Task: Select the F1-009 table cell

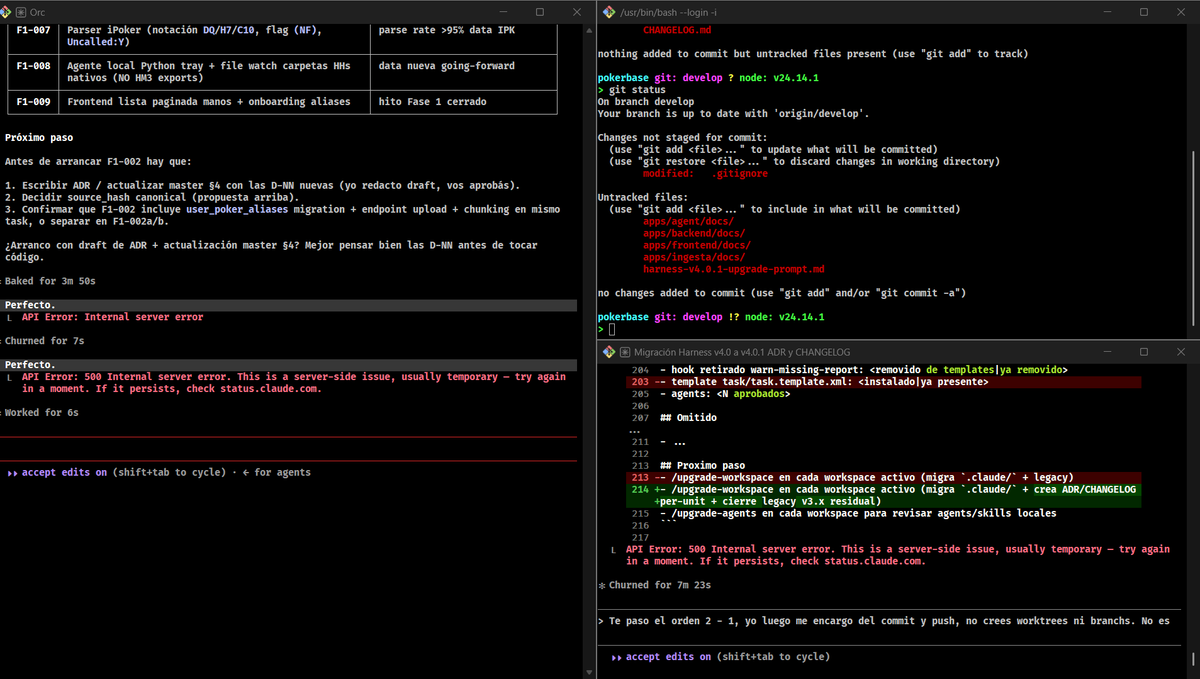Action: point(34,102)
